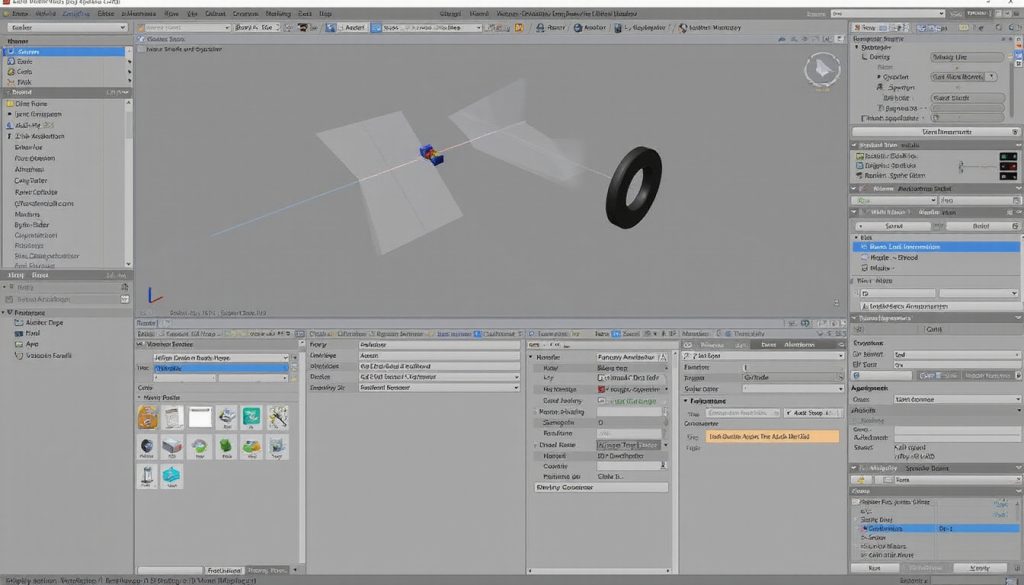The image size is (1024, 585).
Task: Select the gray box palette icon
Action: click(173, 447)
